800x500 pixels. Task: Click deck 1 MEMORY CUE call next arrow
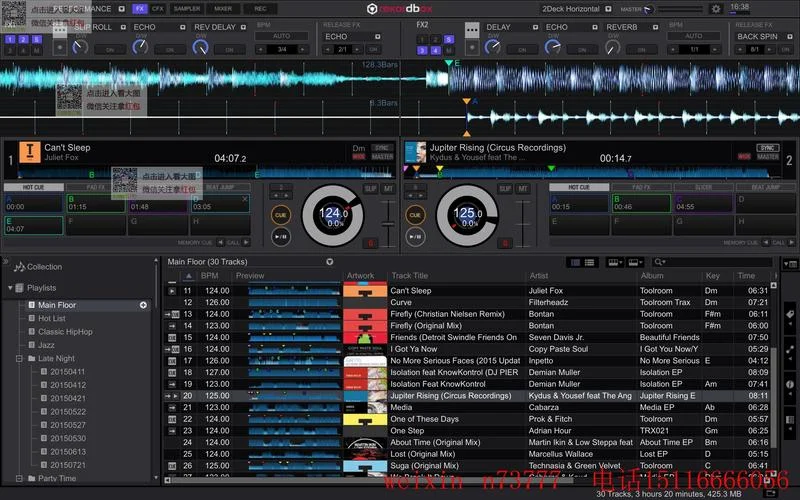[x=246, y=242]
